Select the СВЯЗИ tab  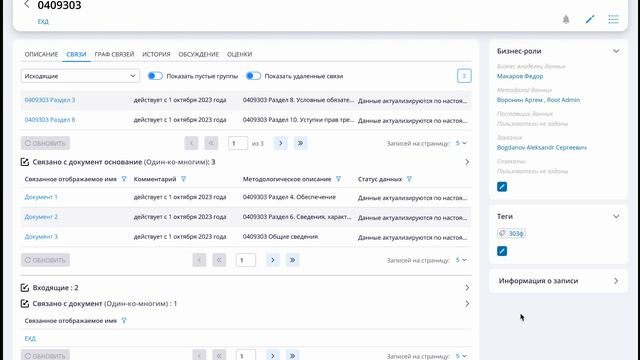[76, 54]
